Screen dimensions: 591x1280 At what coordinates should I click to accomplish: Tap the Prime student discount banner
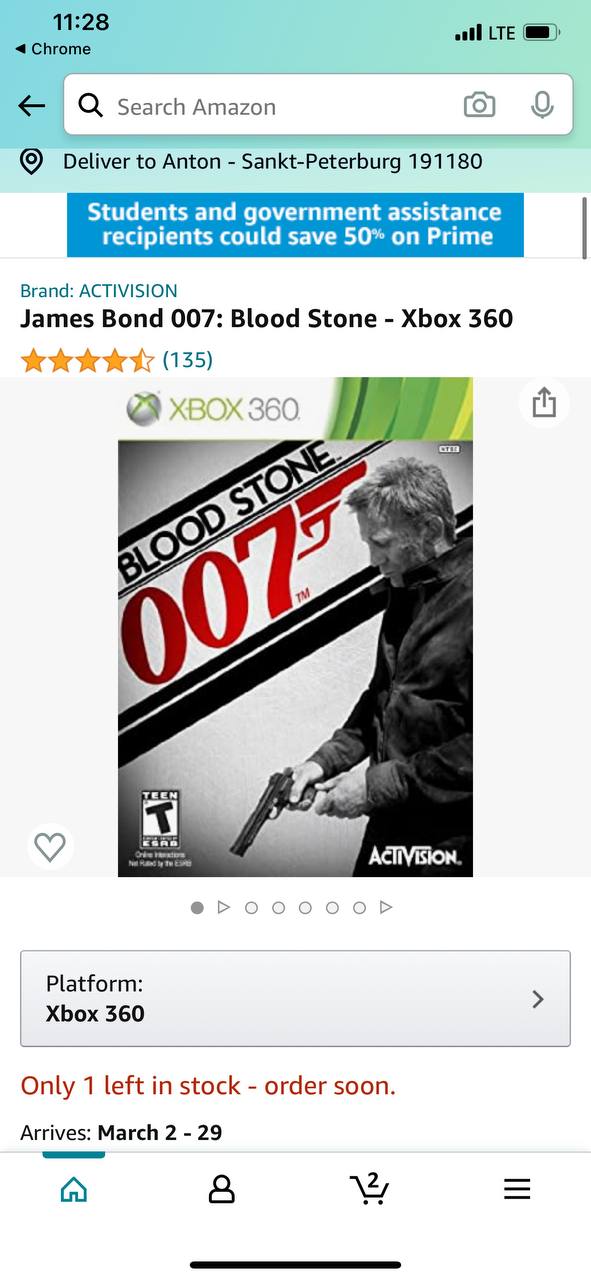295,225
